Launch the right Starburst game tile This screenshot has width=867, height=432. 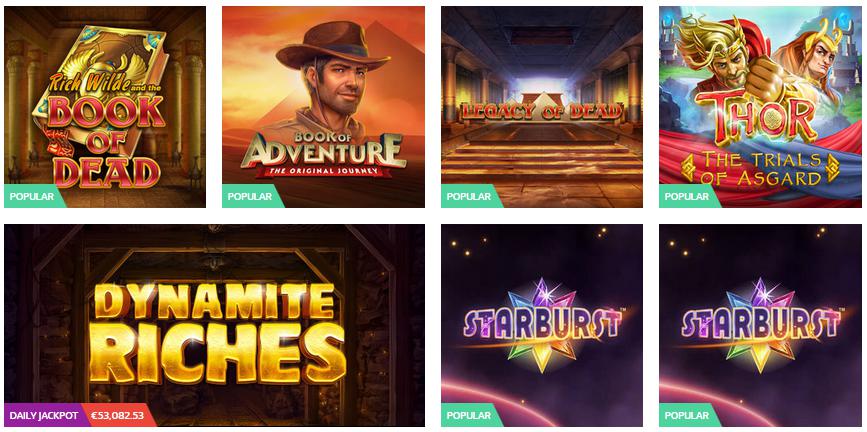point(760,325)
